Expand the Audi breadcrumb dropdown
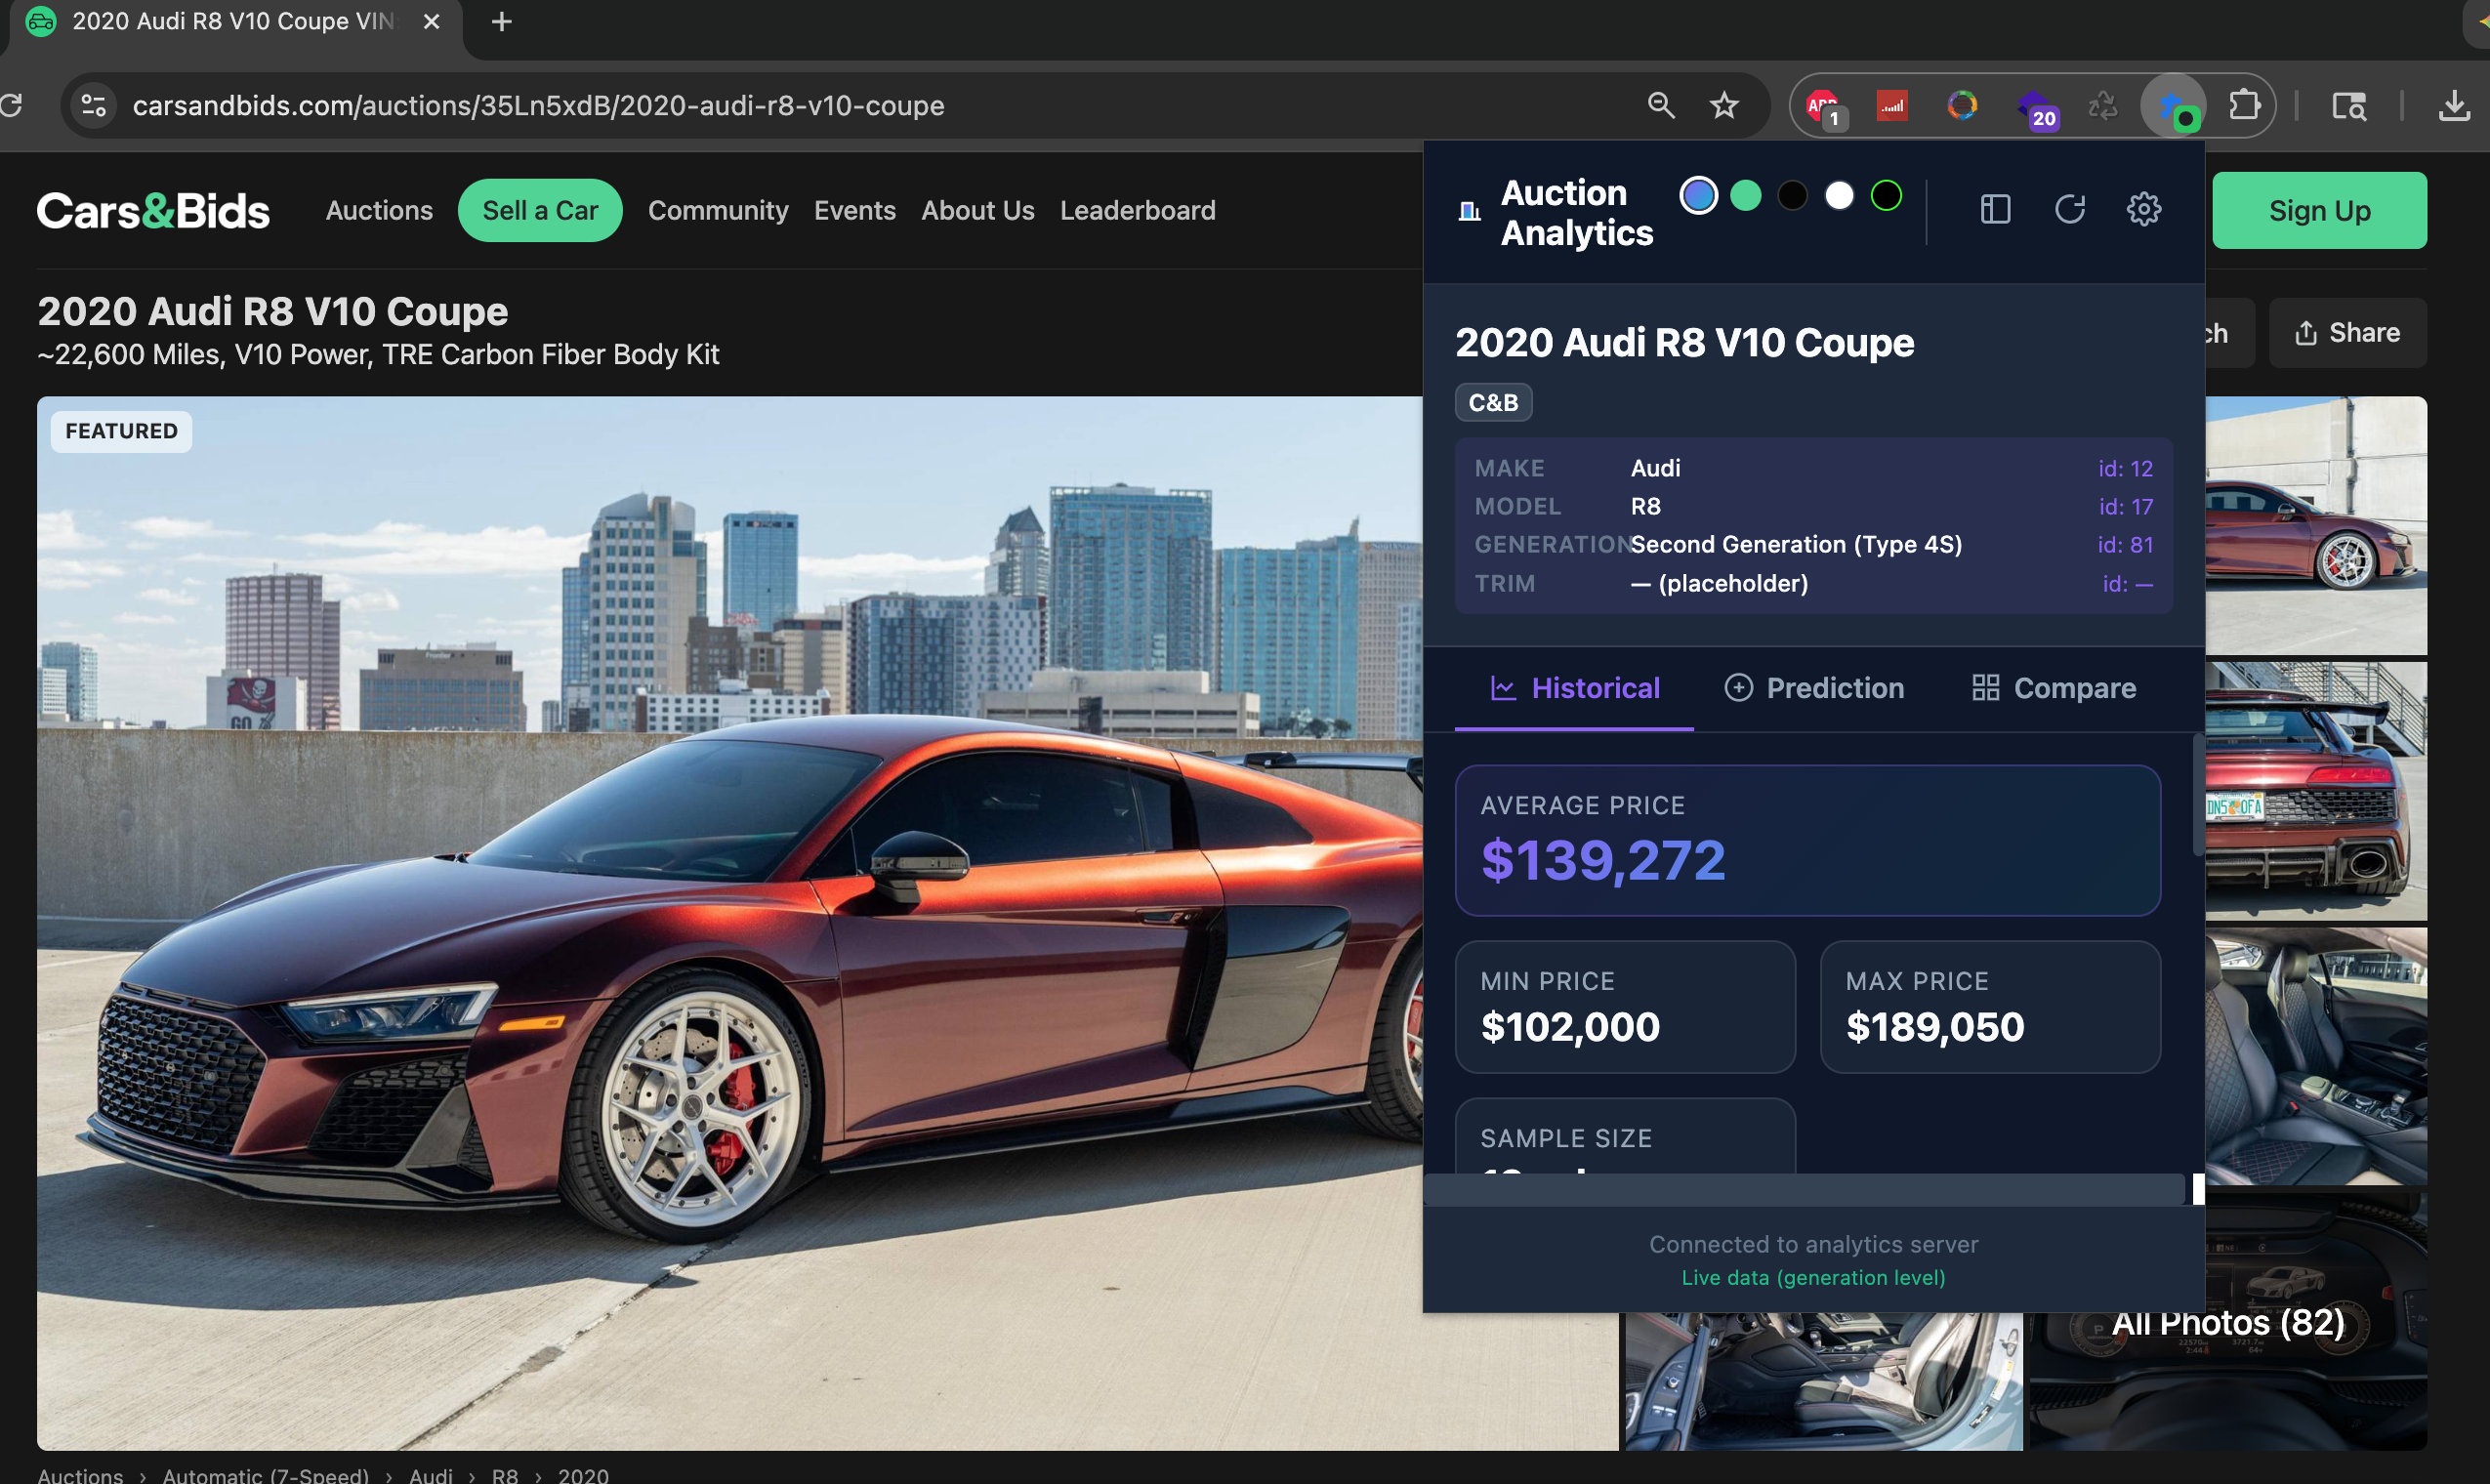 pos(430,1475)
